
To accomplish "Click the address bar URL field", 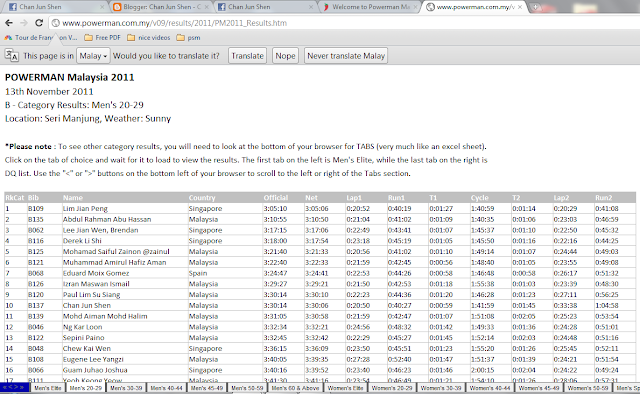I will (343, 23).
